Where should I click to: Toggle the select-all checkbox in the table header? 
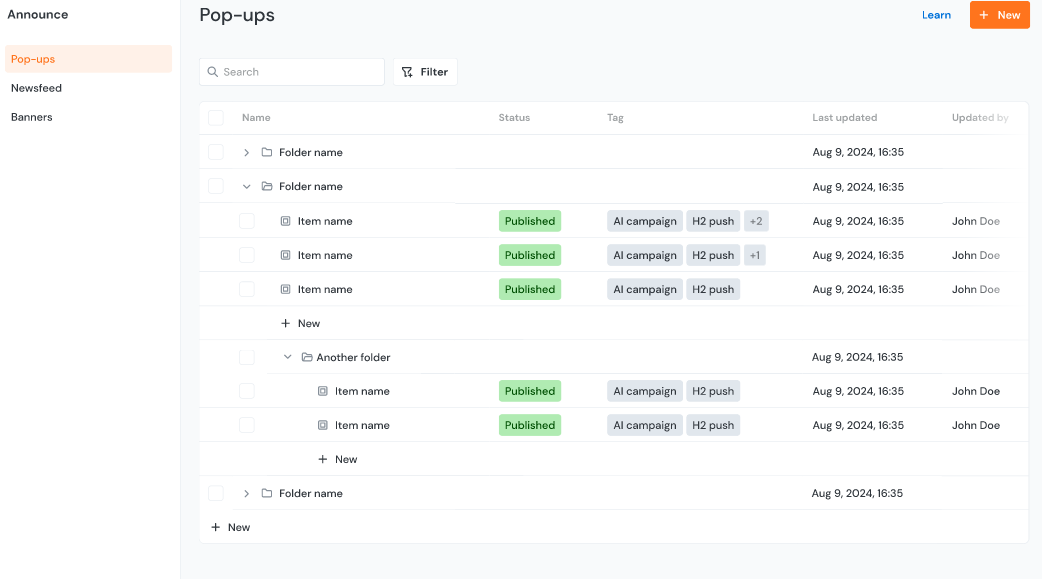point(216,118)
